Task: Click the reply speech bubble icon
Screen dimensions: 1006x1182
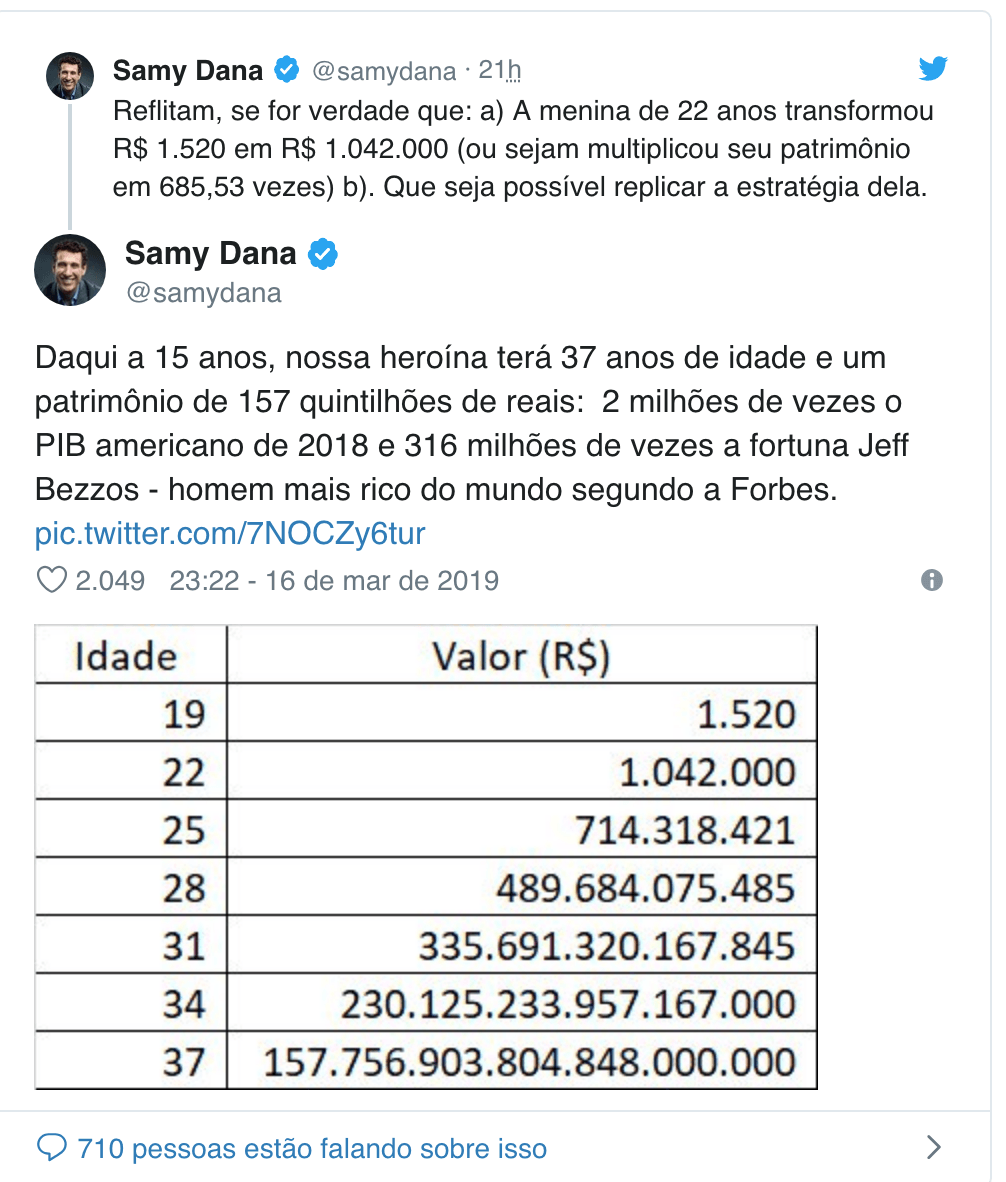Action: (x=52, y=1148)
